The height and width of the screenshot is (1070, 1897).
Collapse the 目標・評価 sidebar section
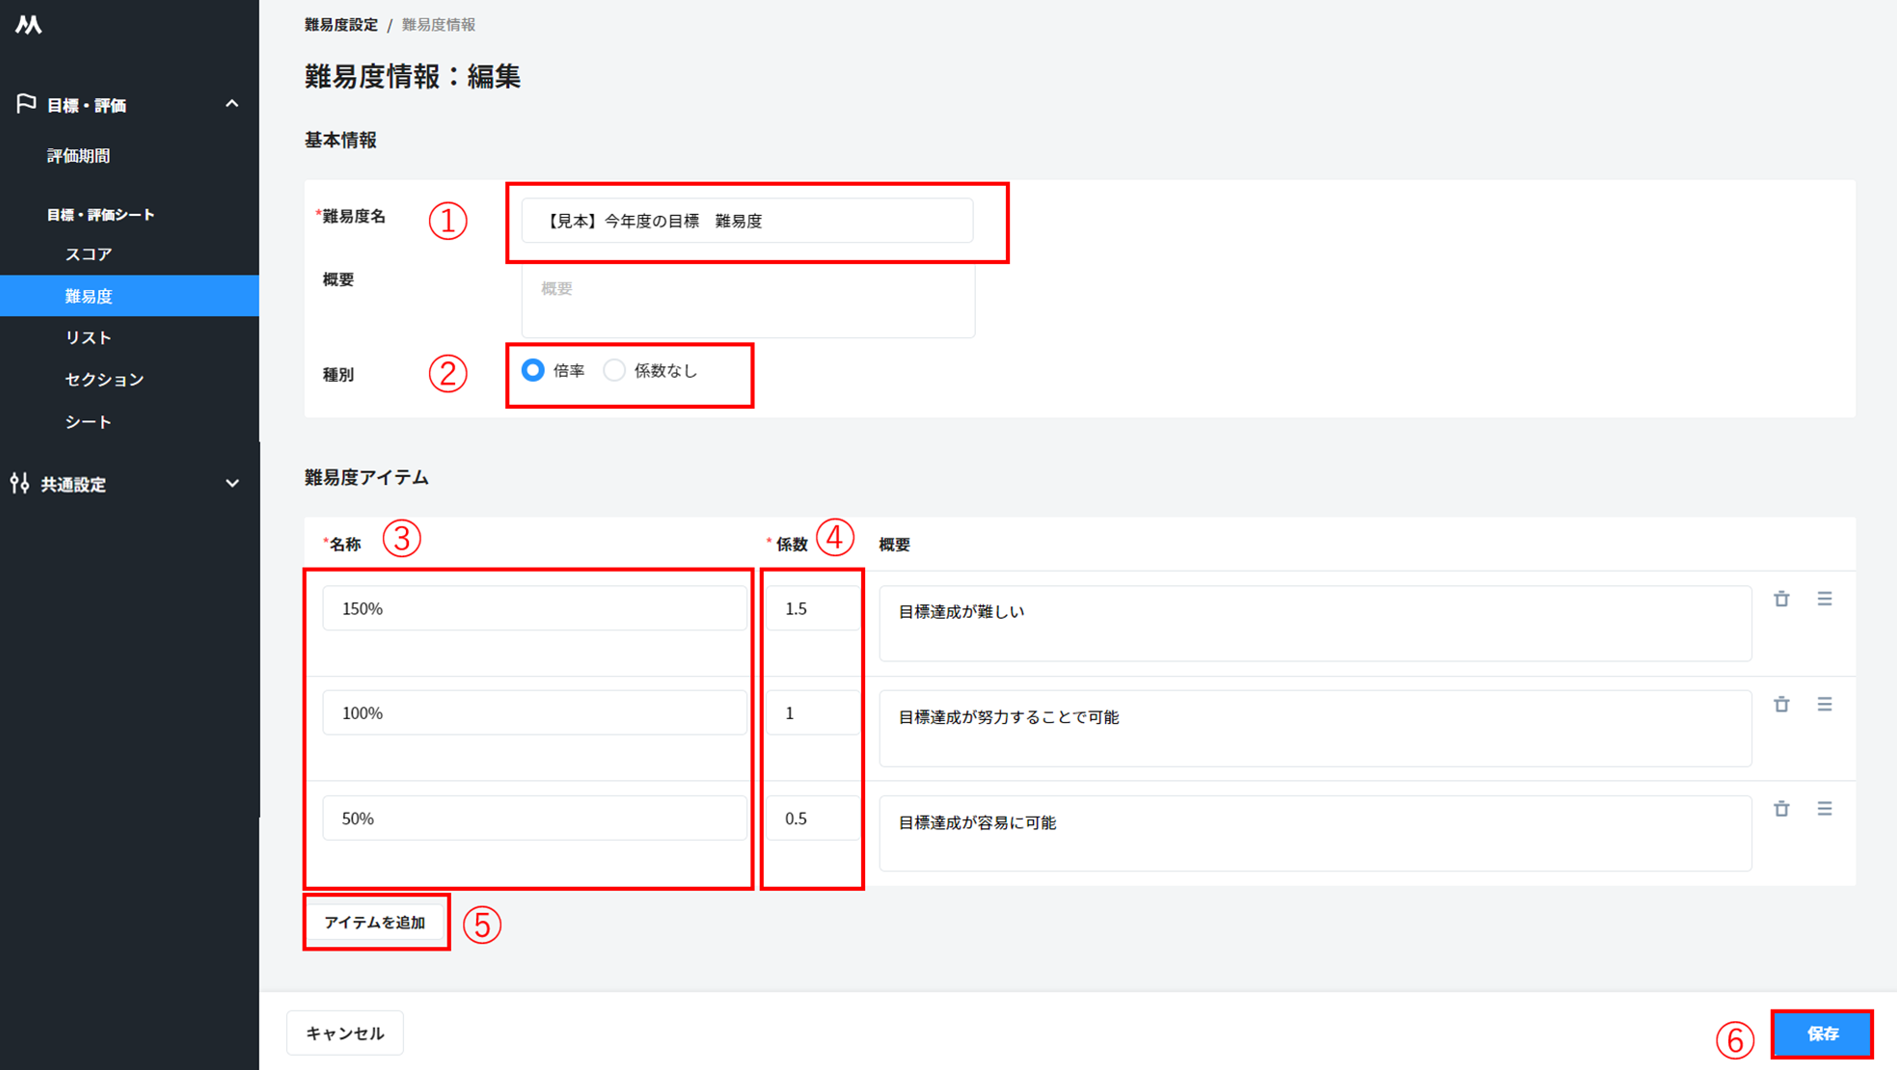[232, 104]
